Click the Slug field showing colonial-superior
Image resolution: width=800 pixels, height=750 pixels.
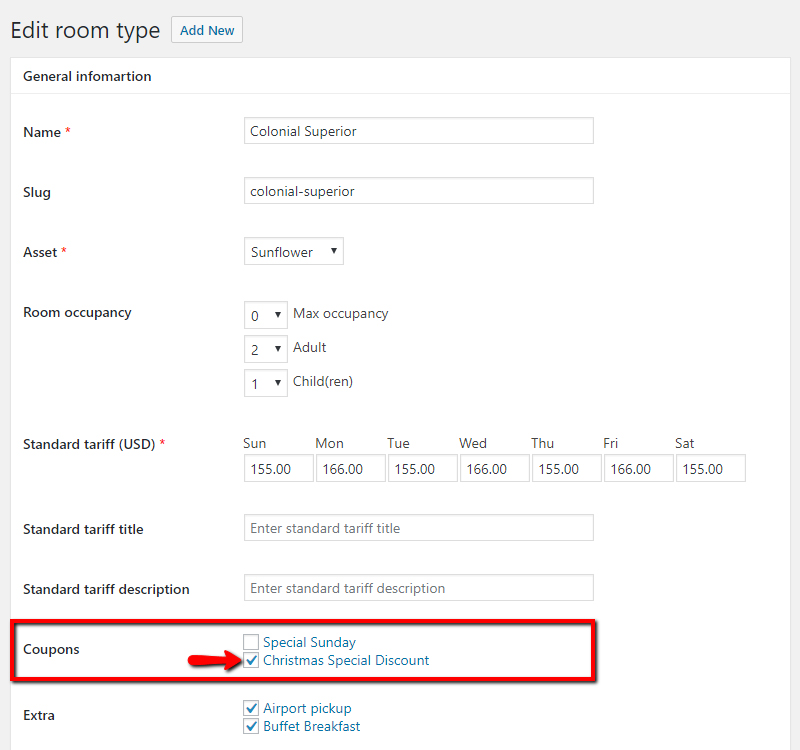[418, 190]
